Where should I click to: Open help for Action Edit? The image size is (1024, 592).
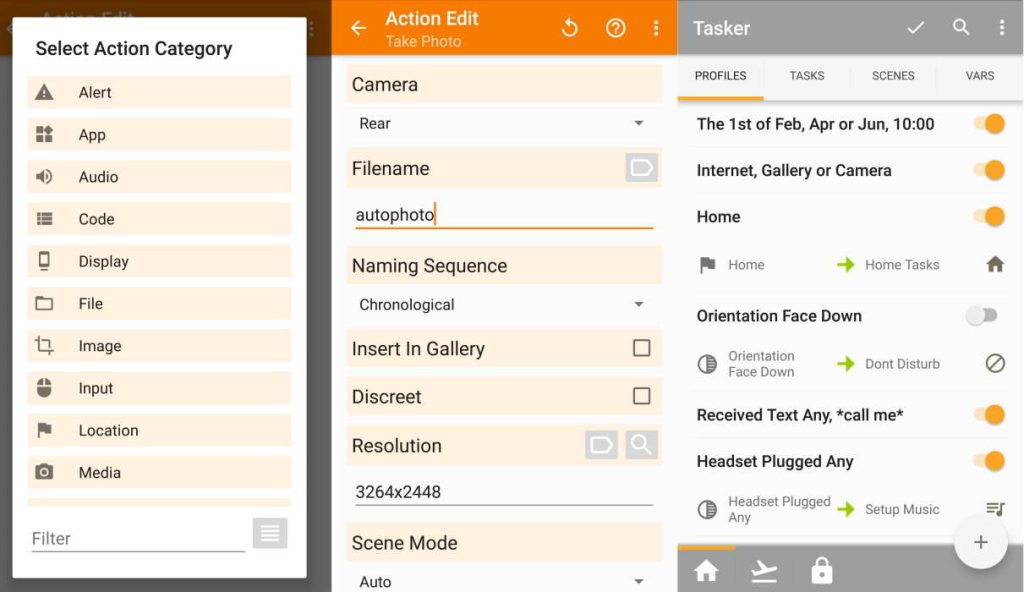(615, 27)
